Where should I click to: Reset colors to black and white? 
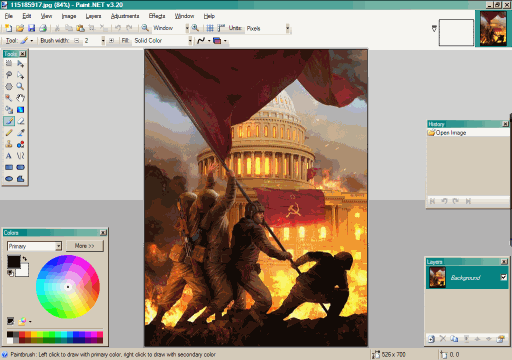(11, 273)
